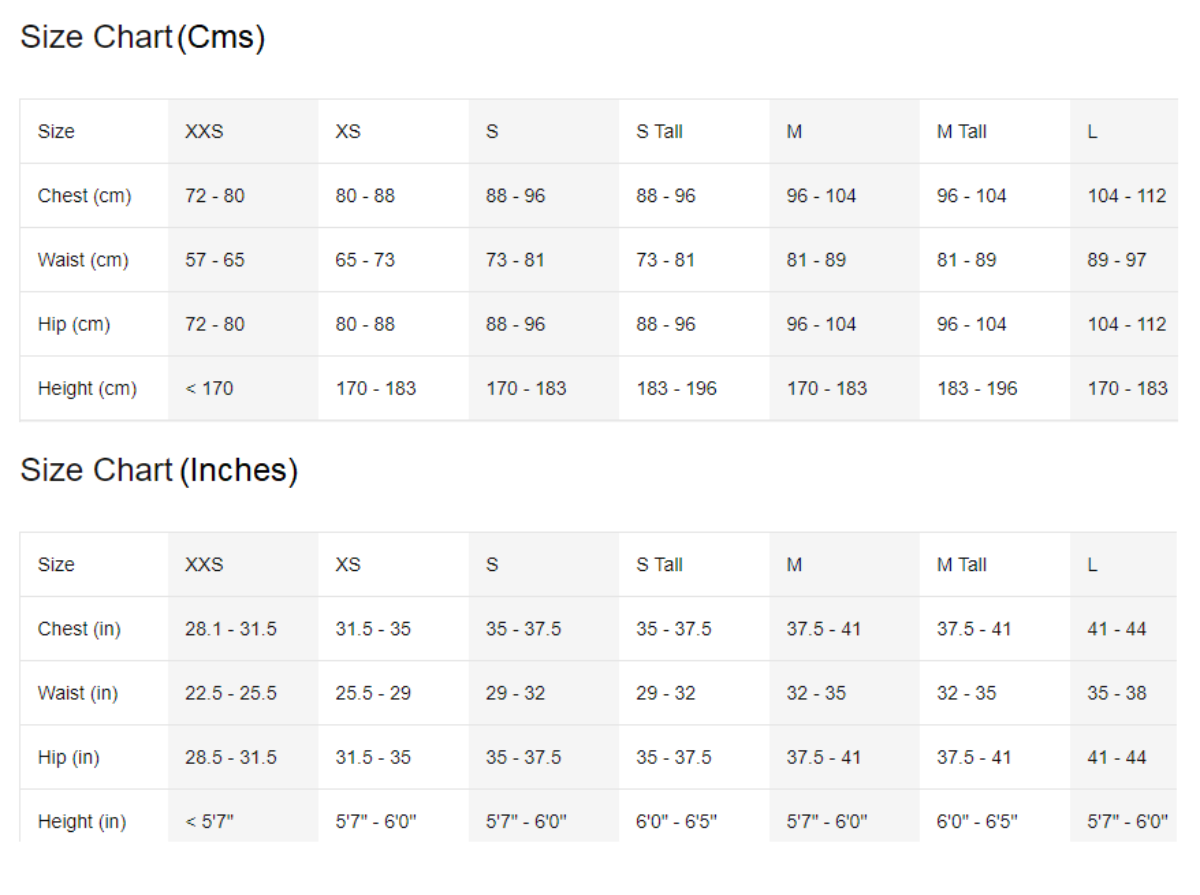Click the "28.1 - 31.5" chest cell
The height and width of the screenshot is (895, 1200).
click(x=231, y=629)
